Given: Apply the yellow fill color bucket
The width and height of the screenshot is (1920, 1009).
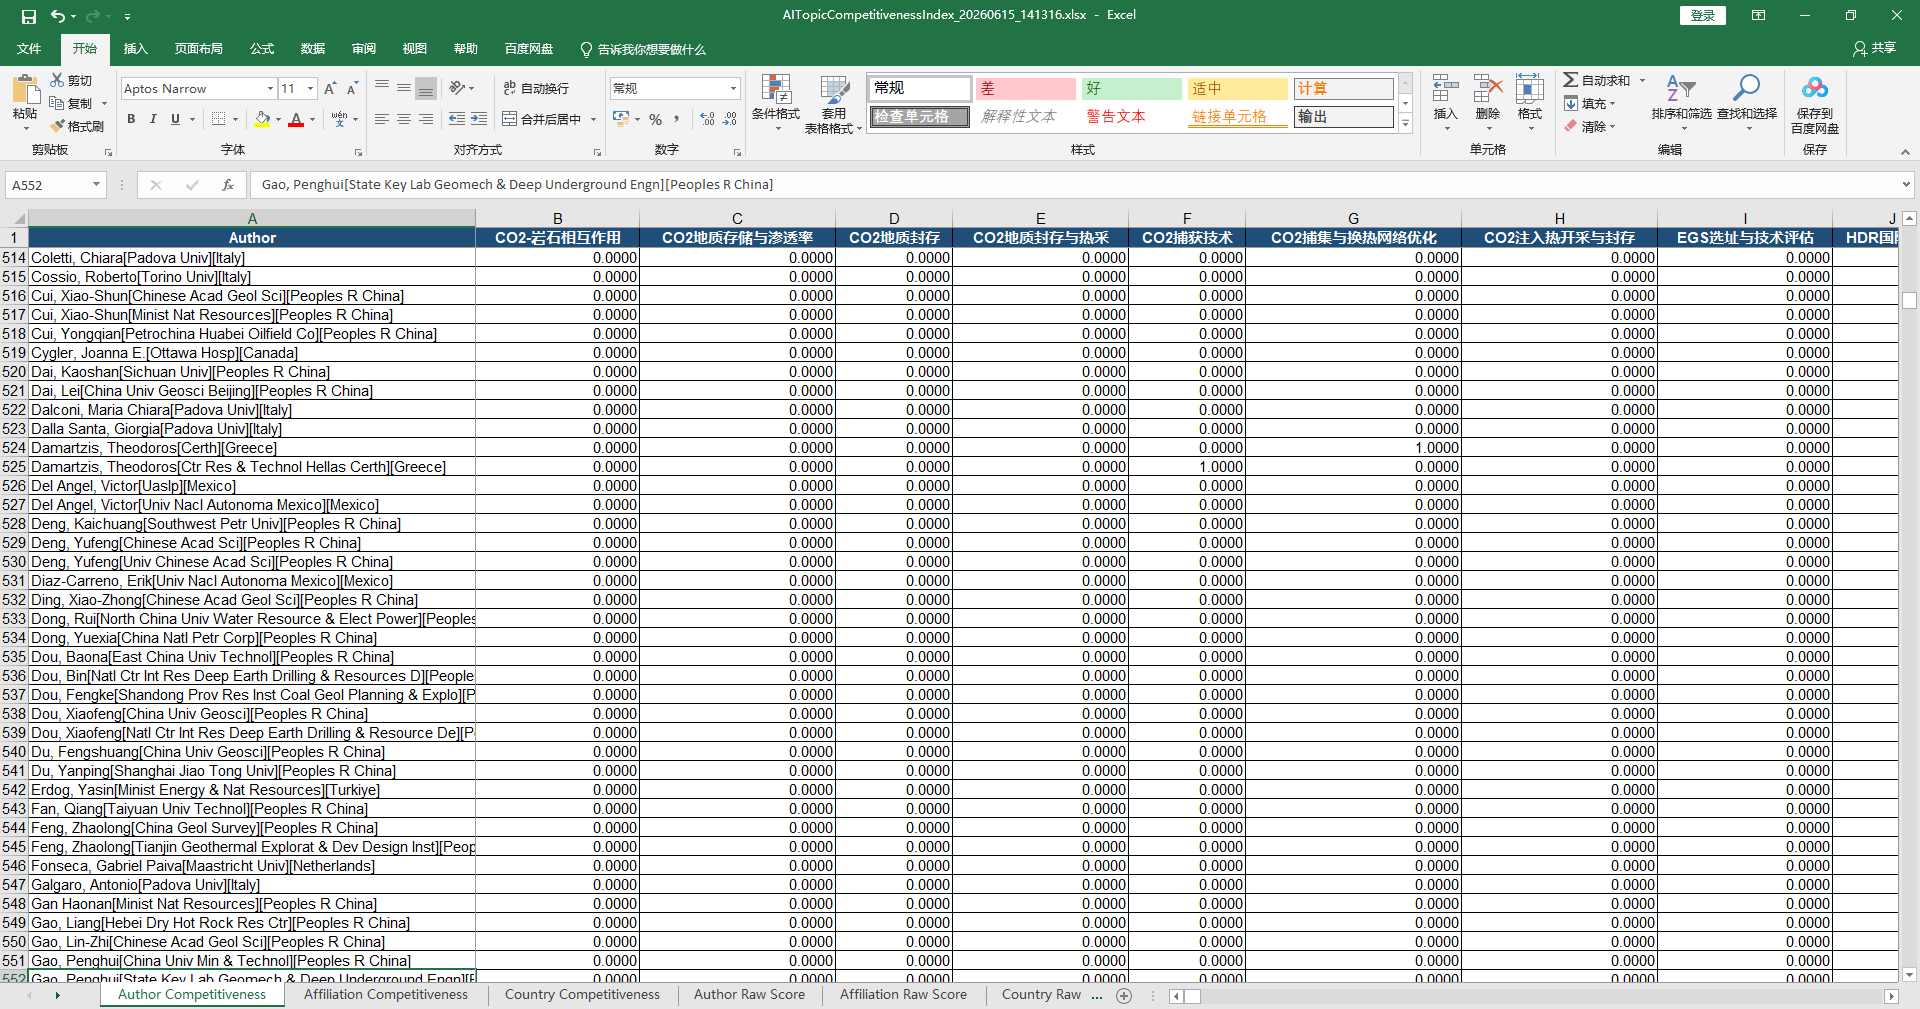Looking at the screenshot, I should pos(262,119).
